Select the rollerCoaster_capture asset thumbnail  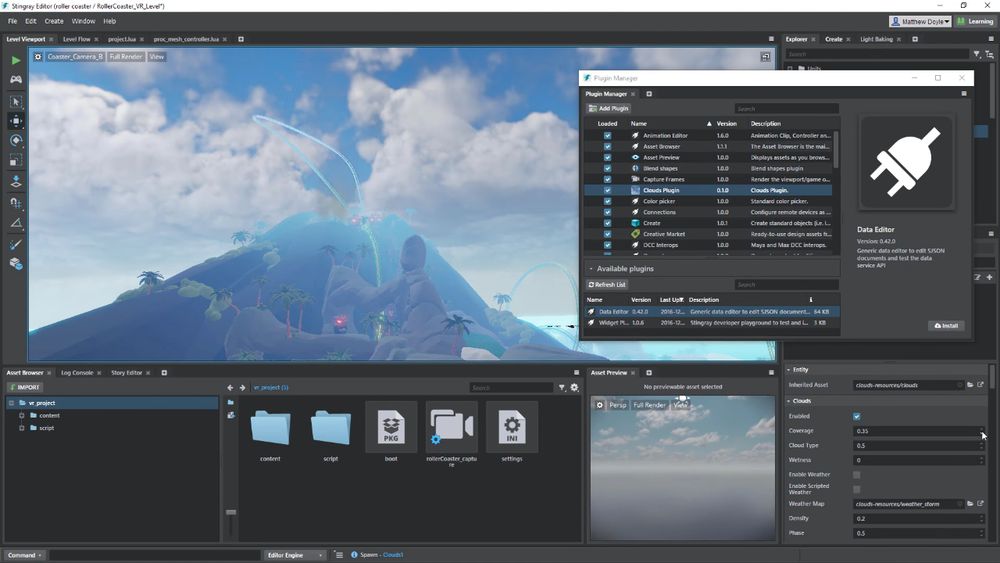click(451, 428)
